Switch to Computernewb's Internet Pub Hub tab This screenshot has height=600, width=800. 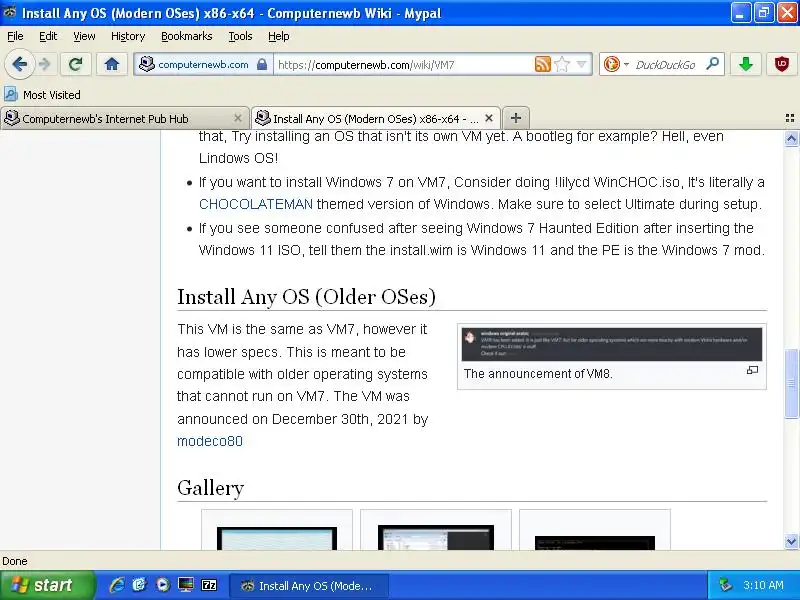(x=124, y=118)
